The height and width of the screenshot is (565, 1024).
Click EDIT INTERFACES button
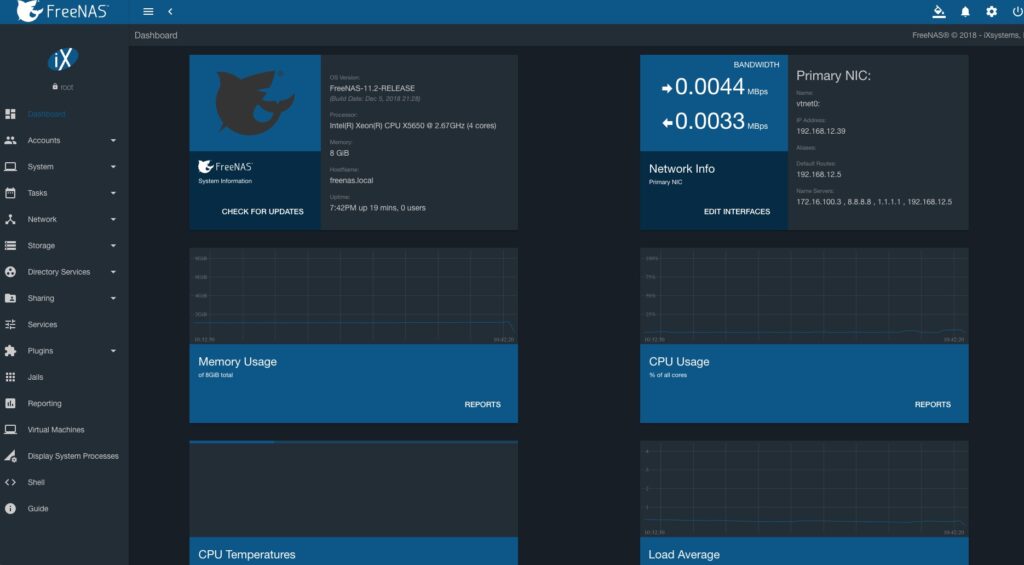[x=737, y=212]
